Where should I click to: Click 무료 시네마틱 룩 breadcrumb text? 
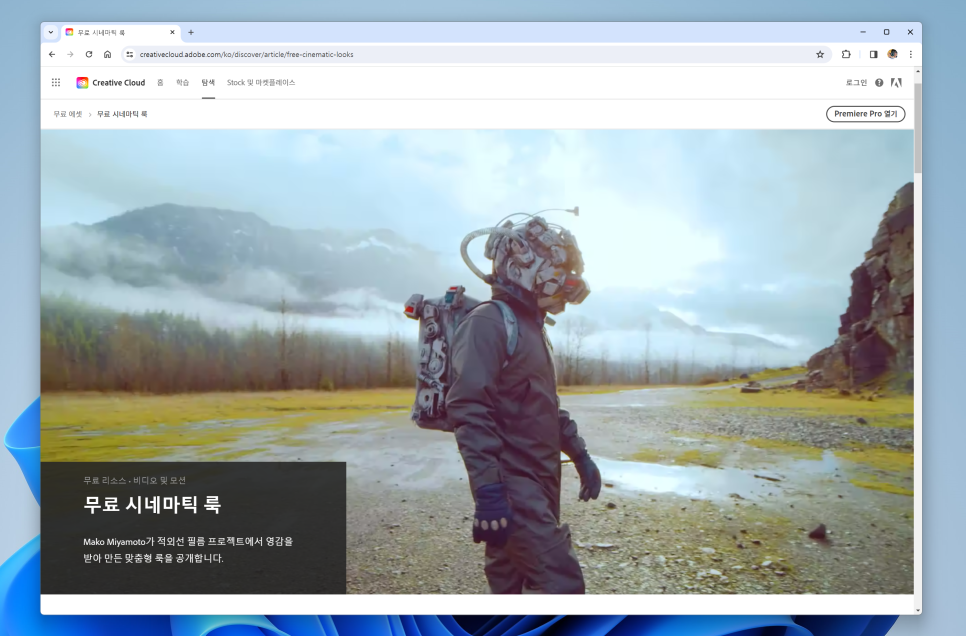coord(122,114)
